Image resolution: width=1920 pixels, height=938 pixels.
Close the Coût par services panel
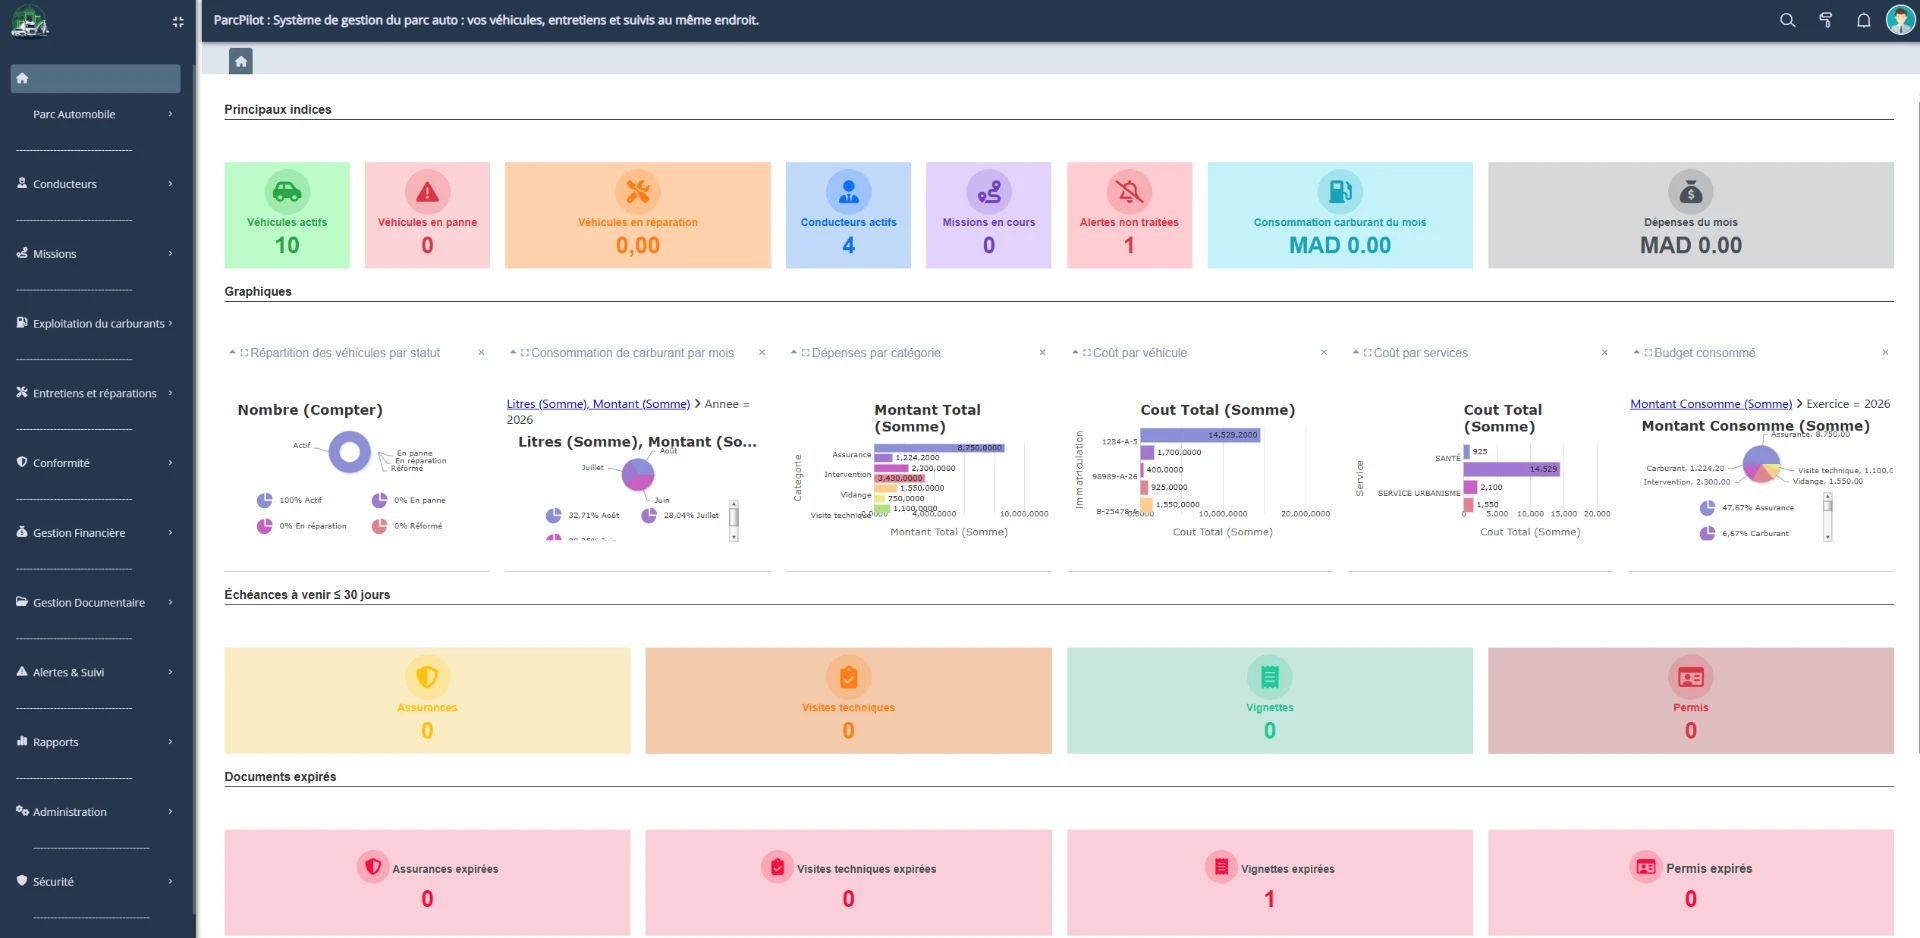1604,352
